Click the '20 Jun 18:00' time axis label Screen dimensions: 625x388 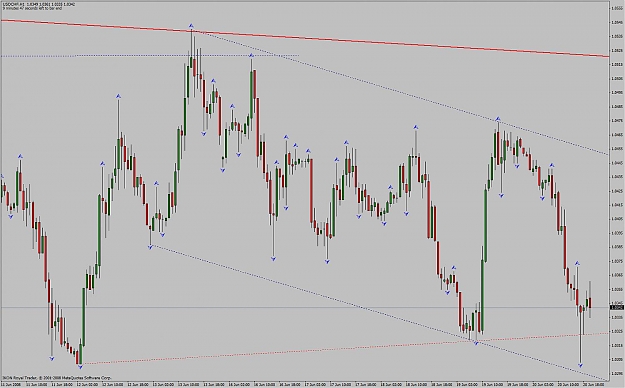(593, 385)
